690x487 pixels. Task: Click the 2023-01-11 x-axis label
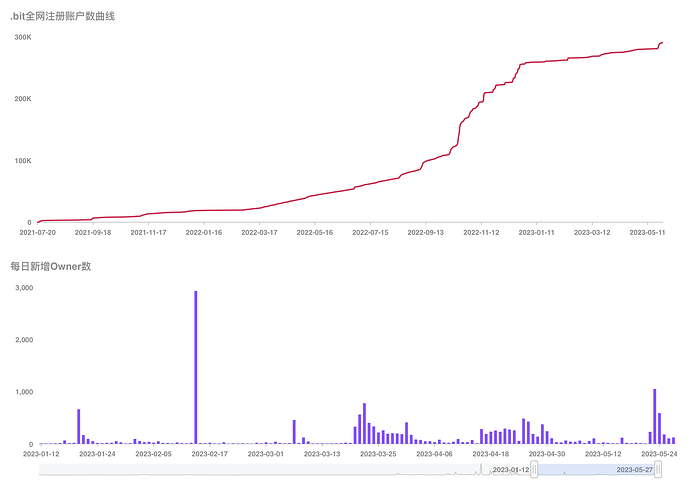click(x=536, y=232)
